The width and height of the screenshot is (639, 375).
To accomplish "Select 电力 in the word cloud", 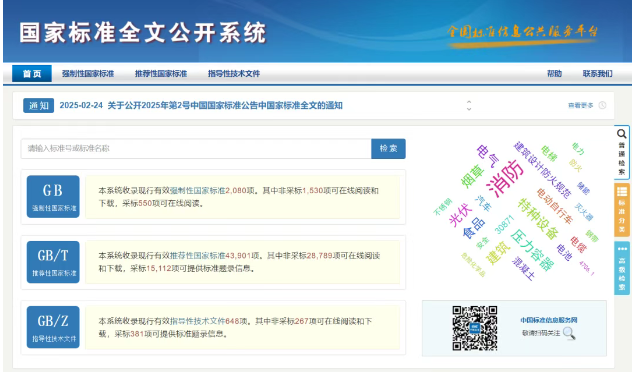I will click(x=578, y=149).
